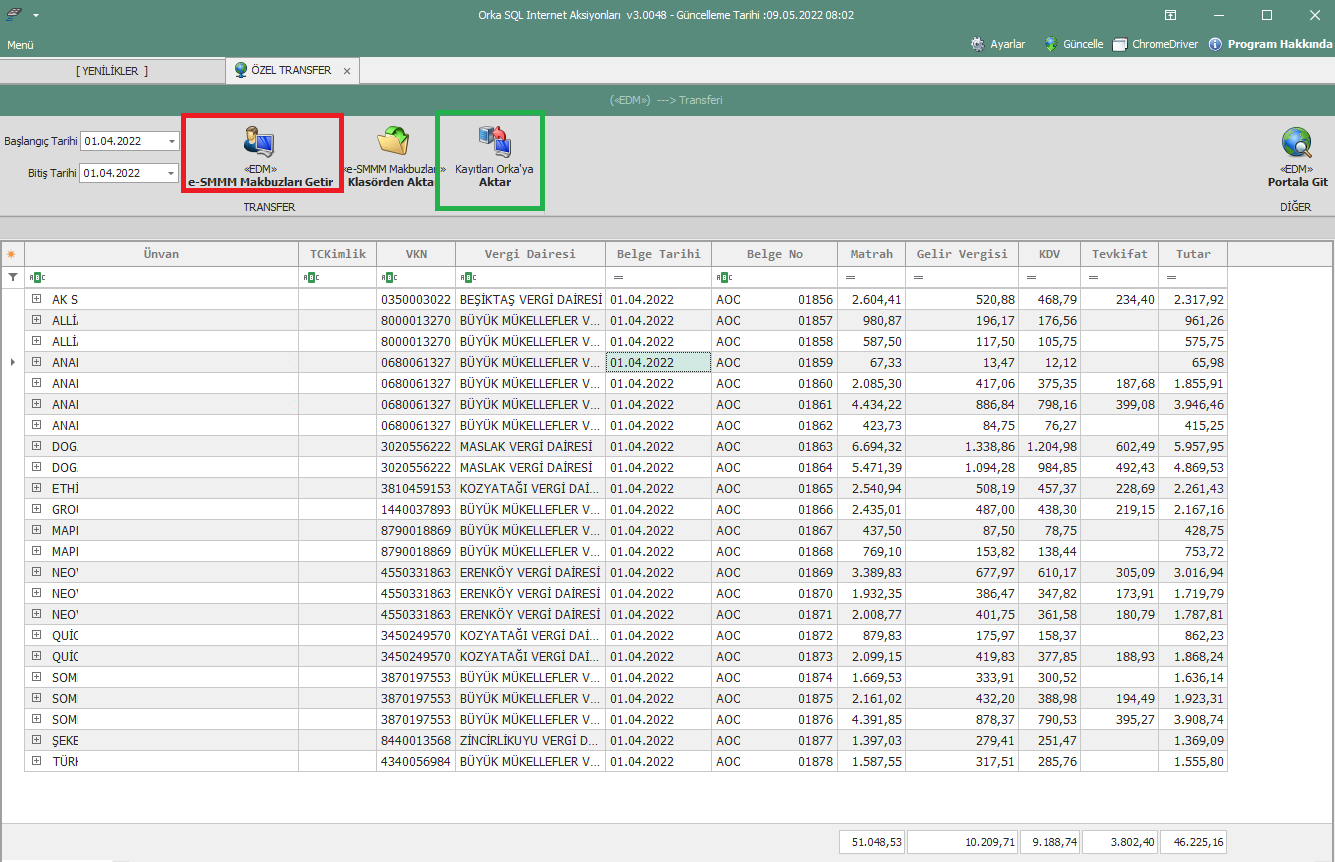
Task: Sort by Belge Tarihi column header
Action: (x=658, y=254)
